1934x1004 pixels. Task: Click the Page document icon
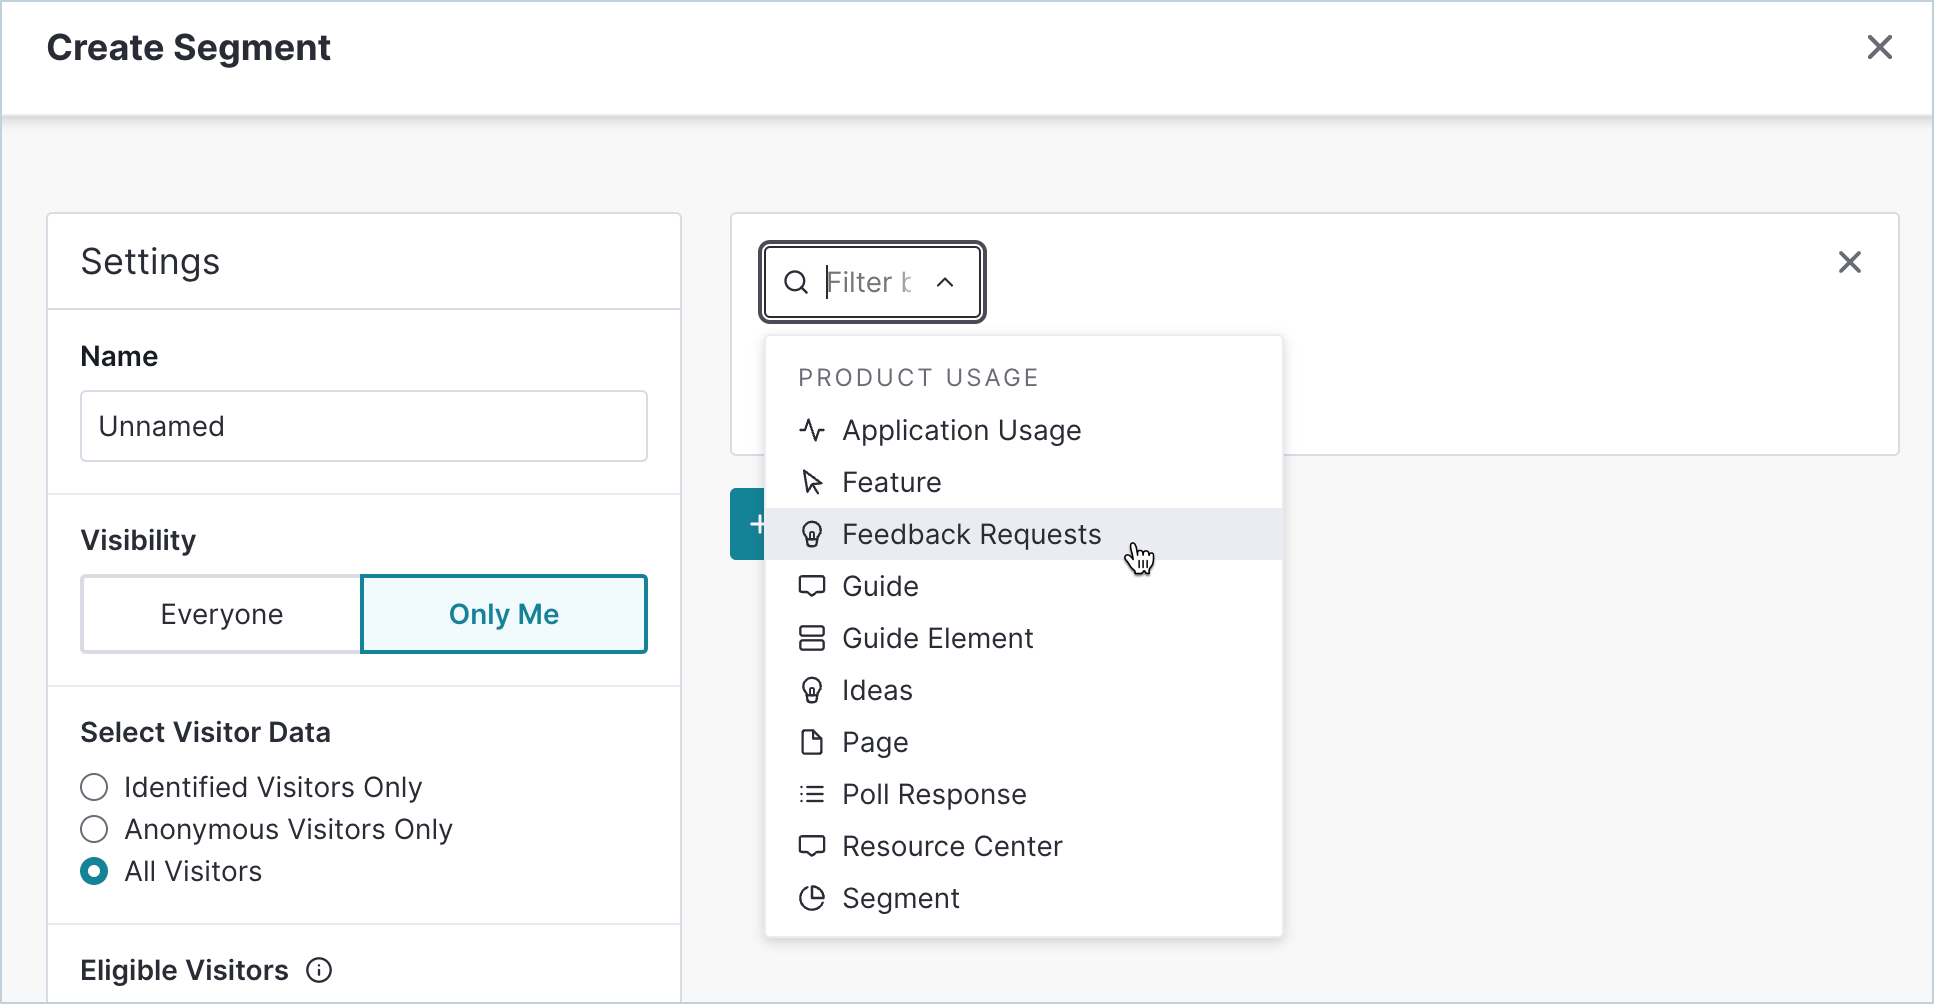[x=812, y=742]
